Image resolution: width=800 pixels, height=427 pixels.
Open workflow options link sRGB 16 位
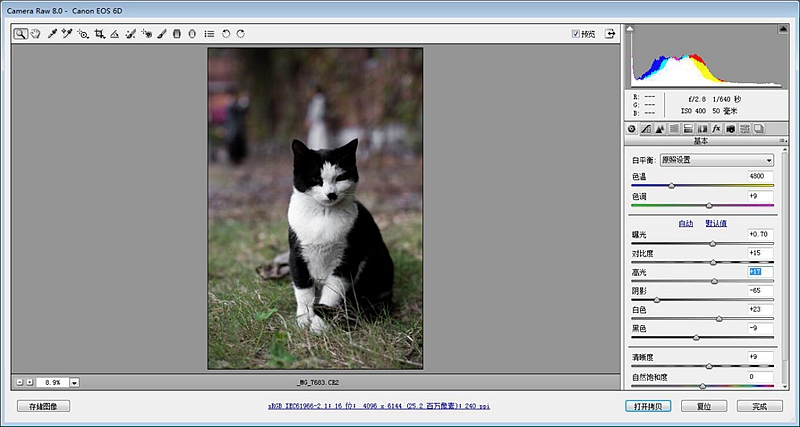coord(379,407)
